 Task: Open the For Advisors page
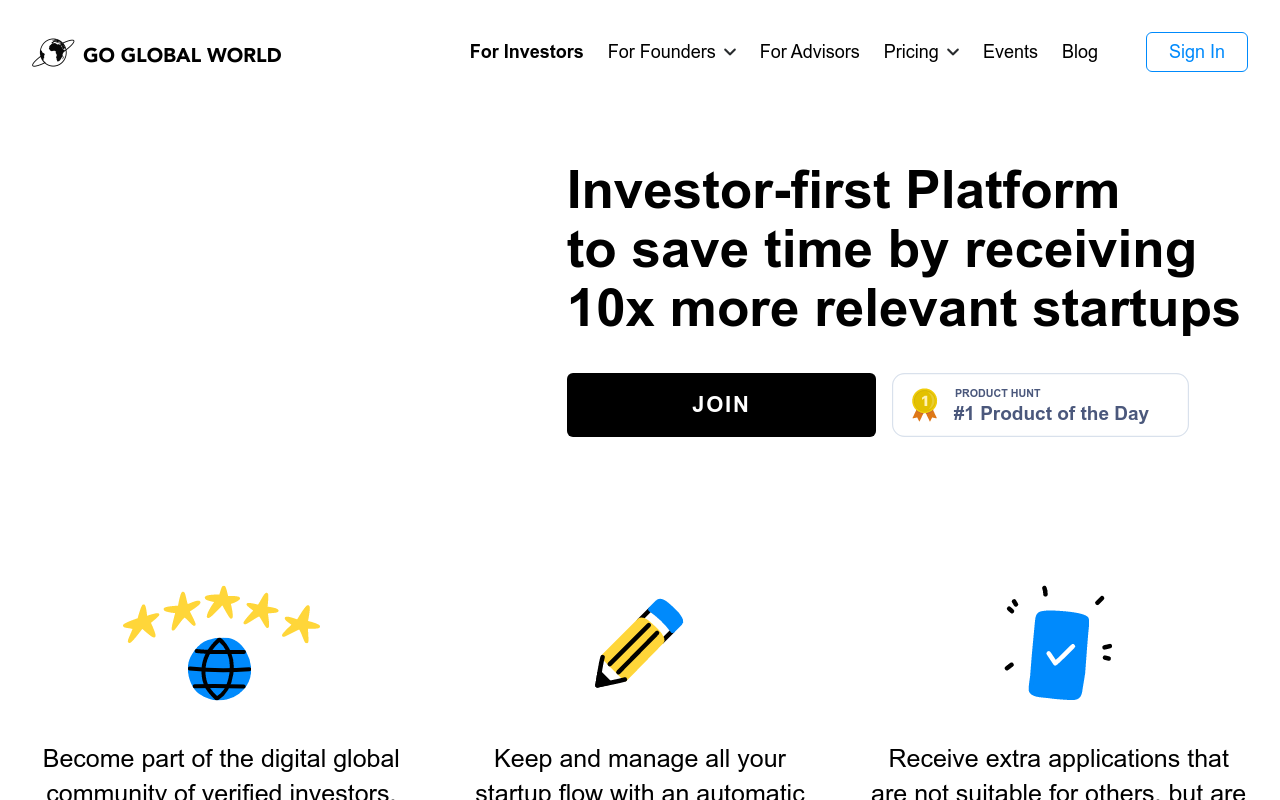click(810, 52)
